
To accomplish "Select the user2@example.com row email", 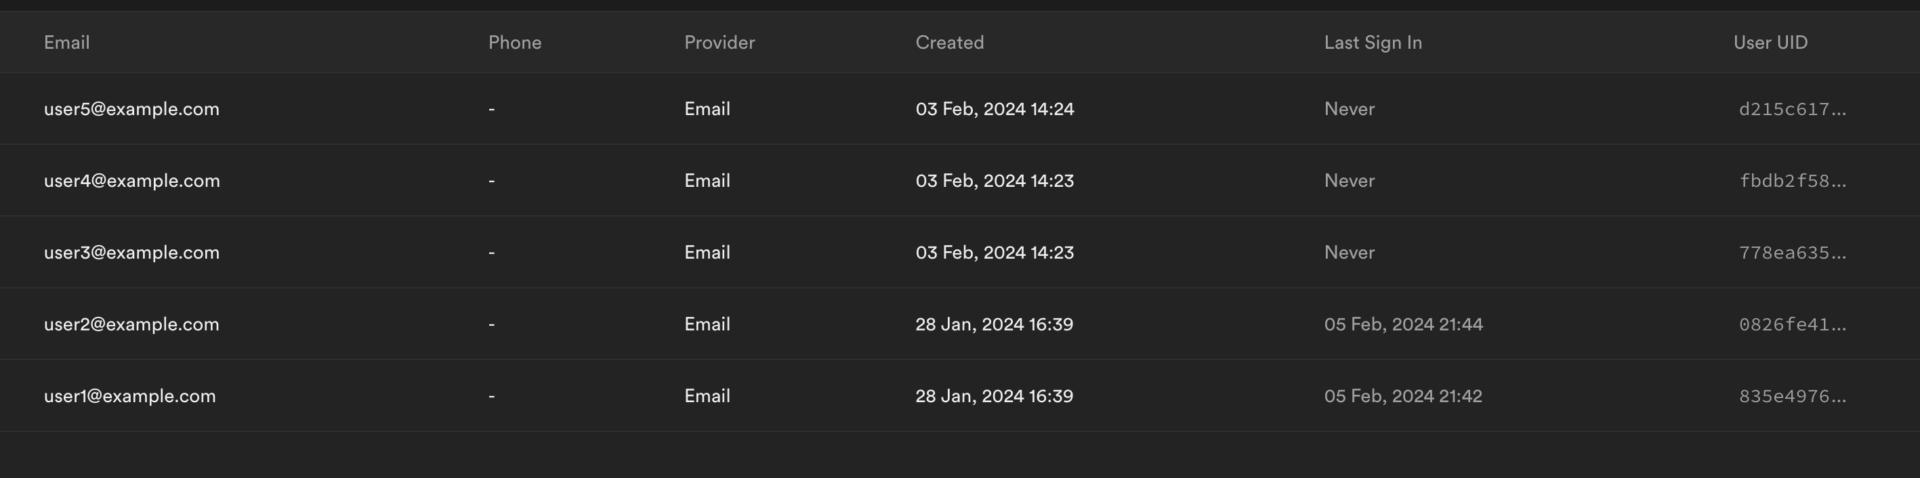I will [x=131, y=325].
